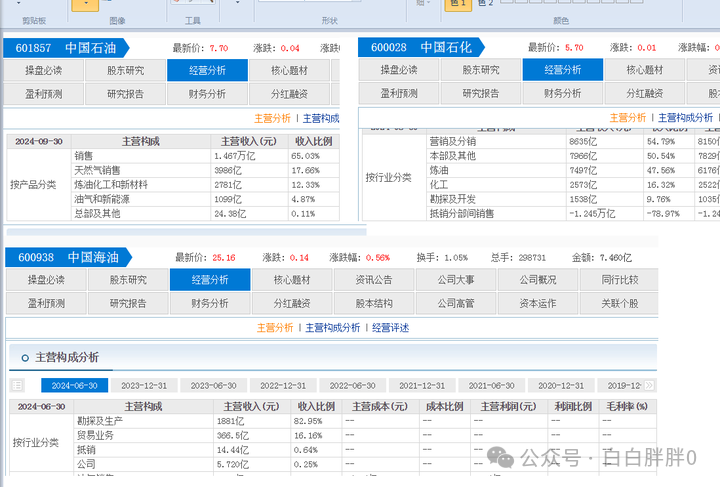Click the 600028 中国石化 title banner

421,47
